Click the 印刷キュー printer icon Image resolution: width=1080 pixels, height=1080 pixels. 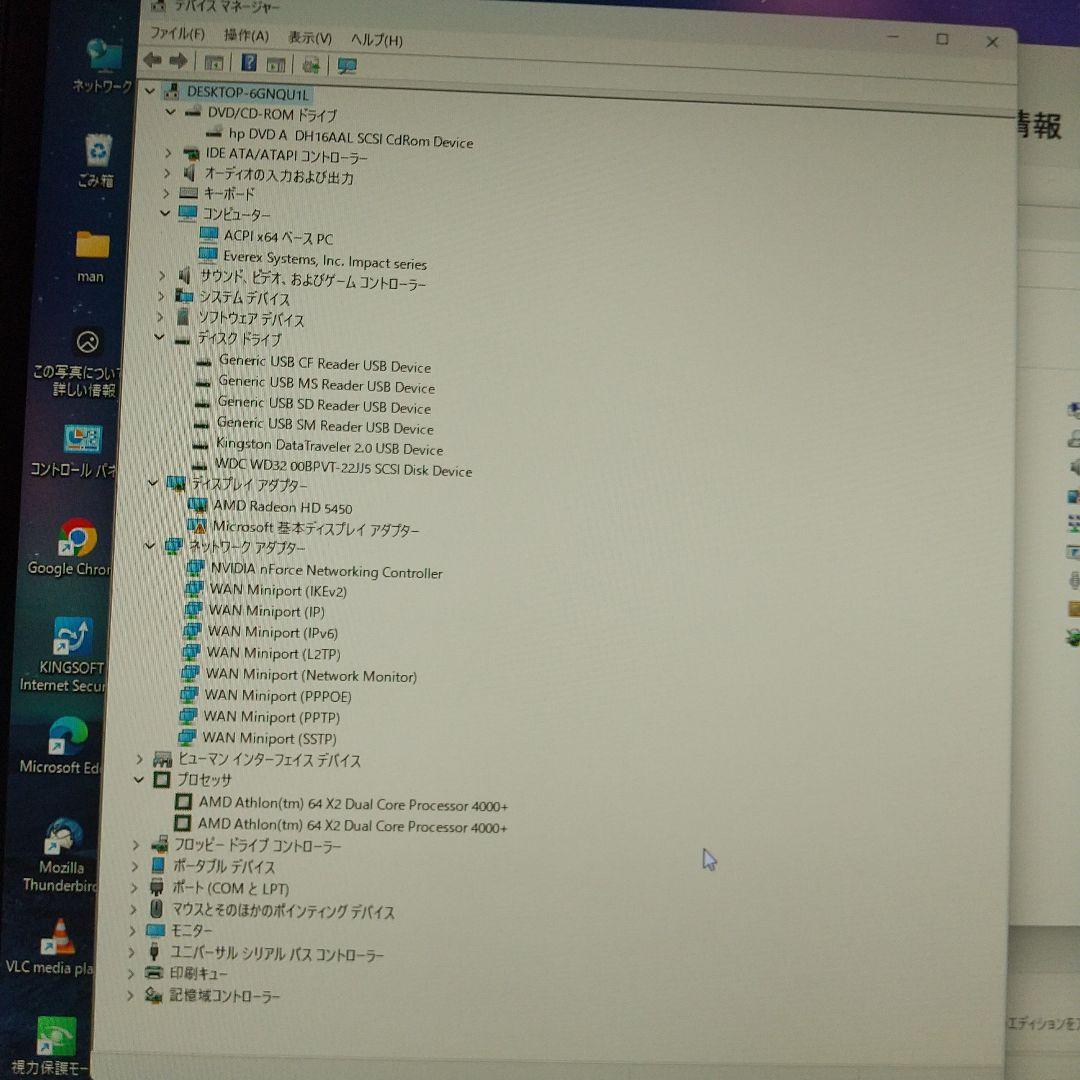(154, 973)
